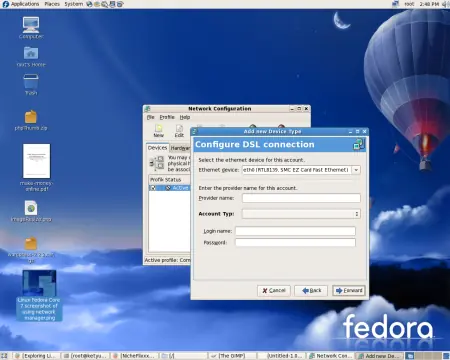Switch to NicheFlixxx taskbar window

pos(134,356)
